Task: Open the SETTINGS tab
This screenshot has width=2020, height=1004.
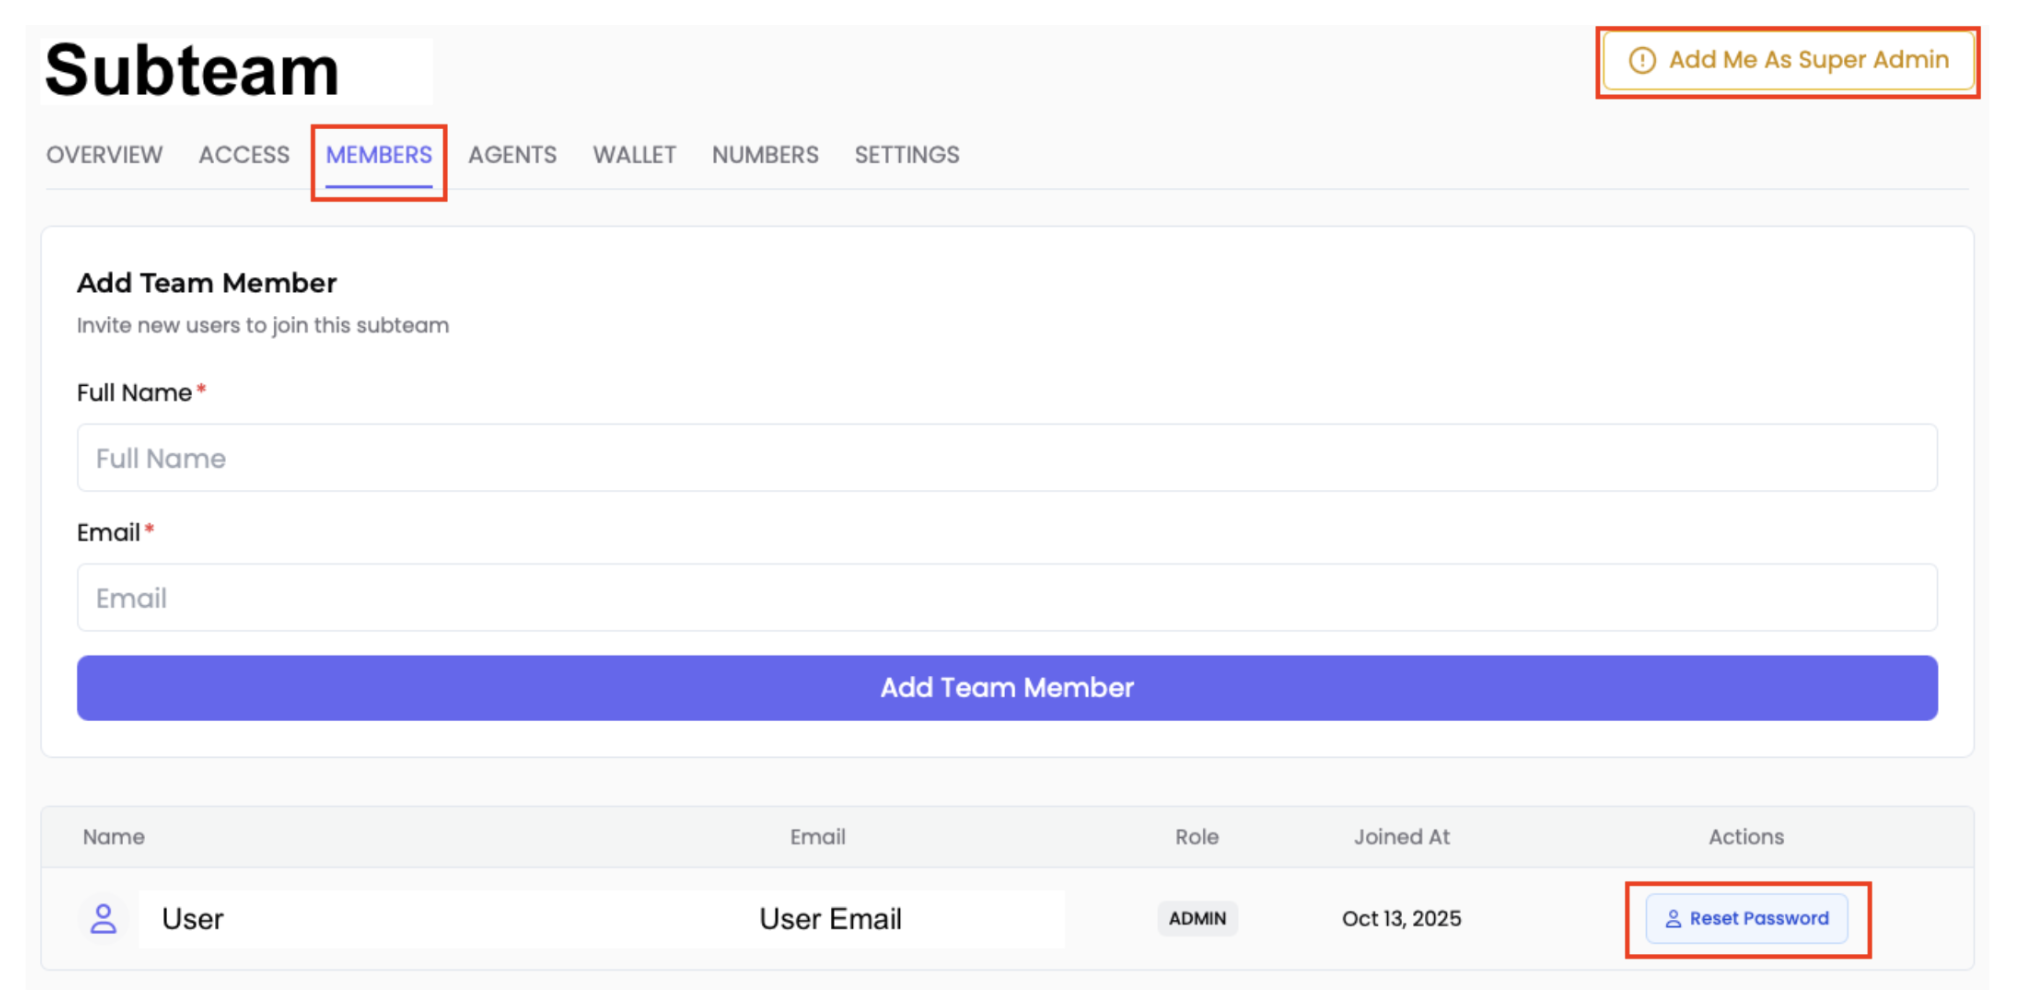Action: (906, 155)
